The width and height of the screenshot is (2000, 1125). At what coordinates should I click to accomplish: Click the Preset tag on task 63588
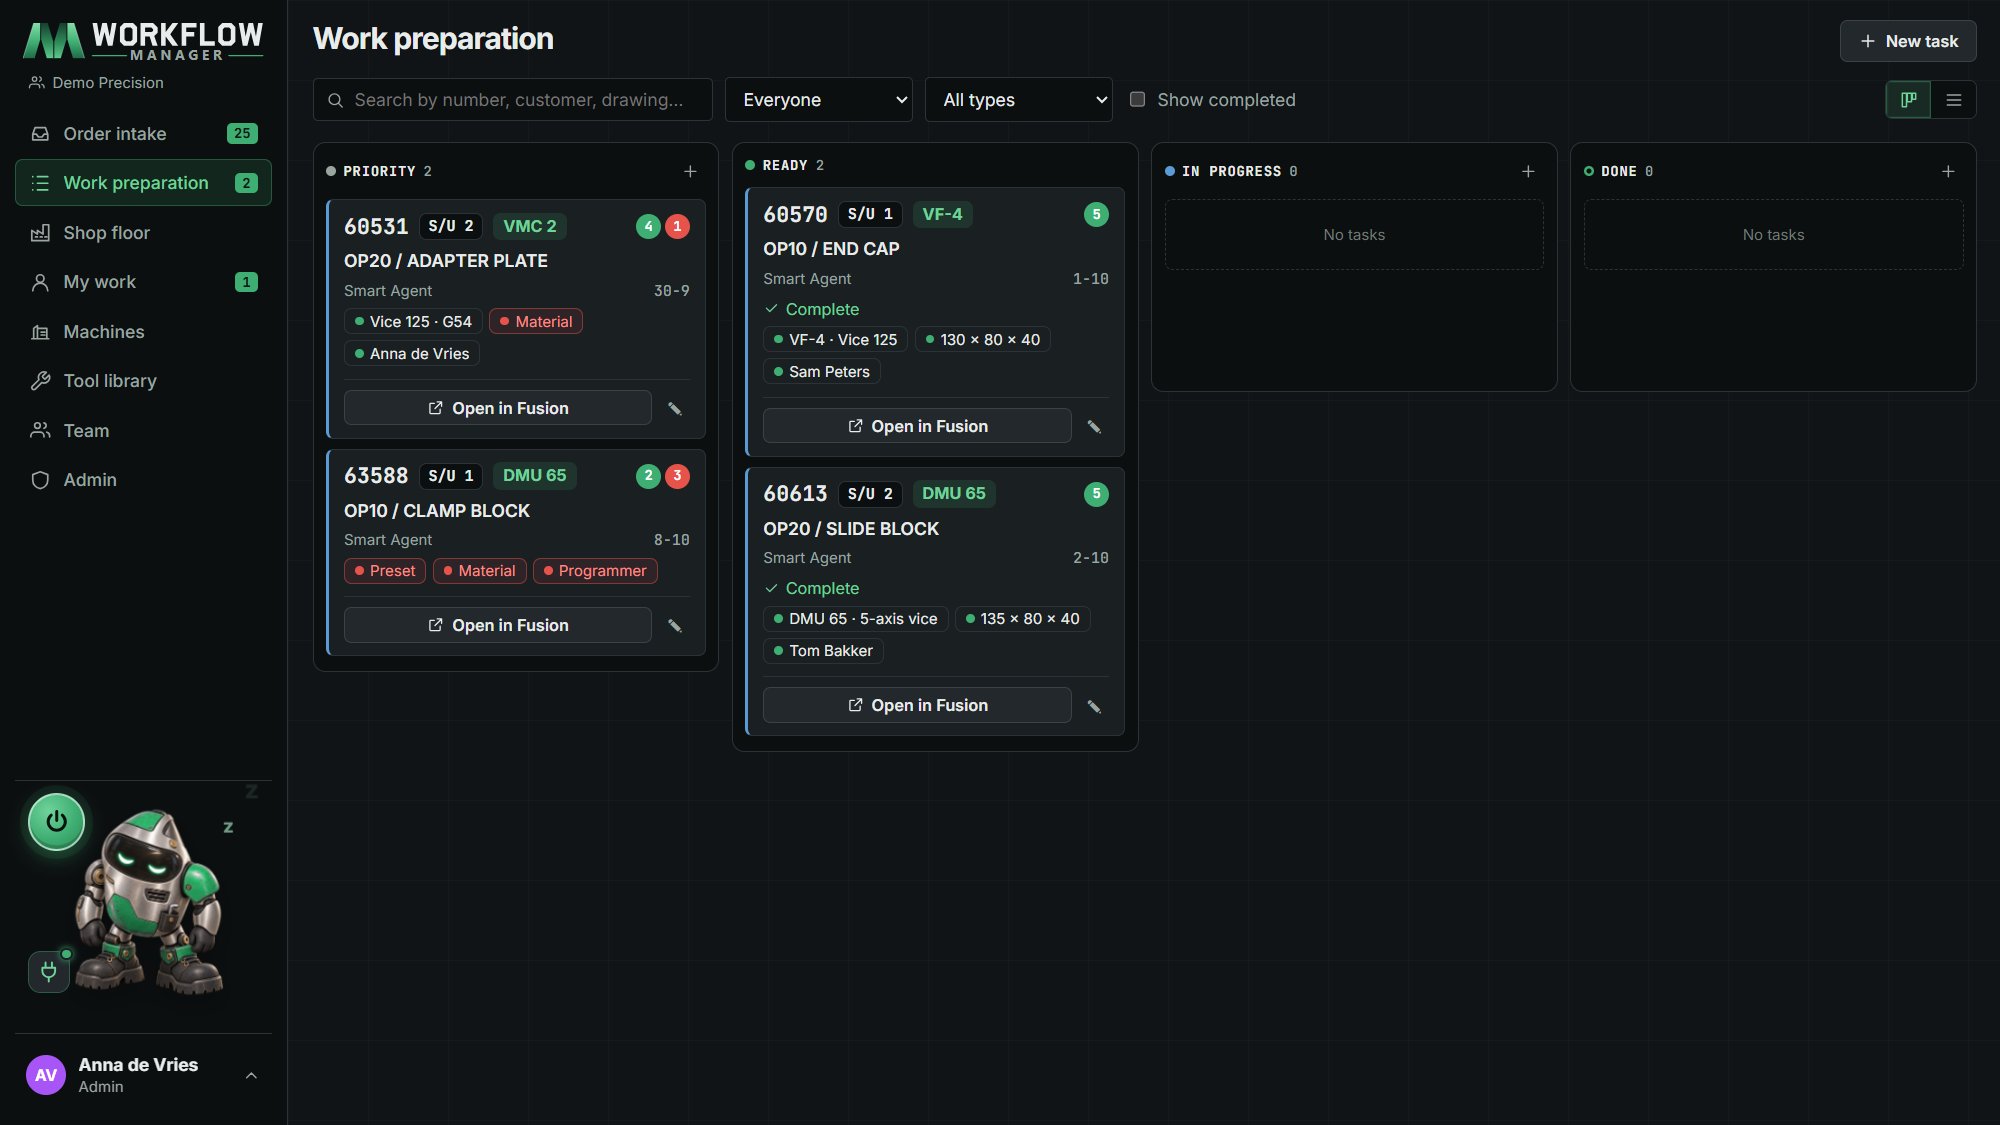click(x=385, y=571)
